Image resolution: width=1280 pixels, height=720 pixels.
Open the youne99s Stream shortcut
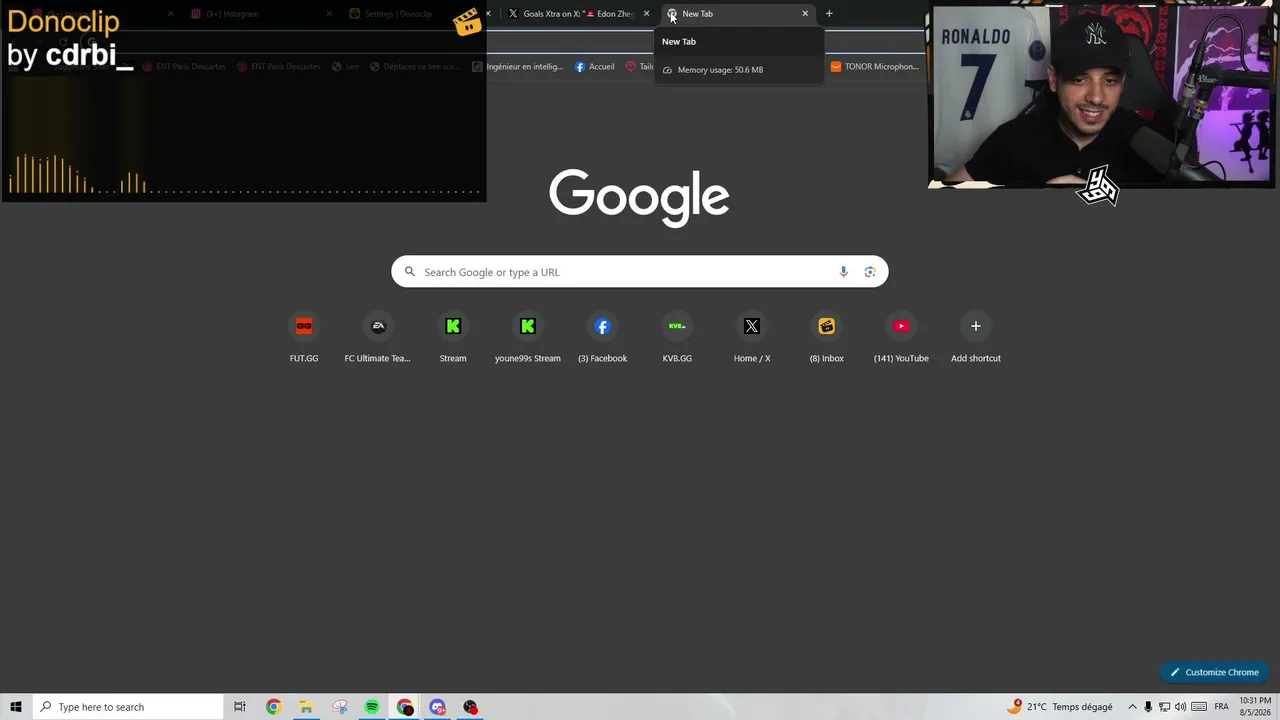528,338
